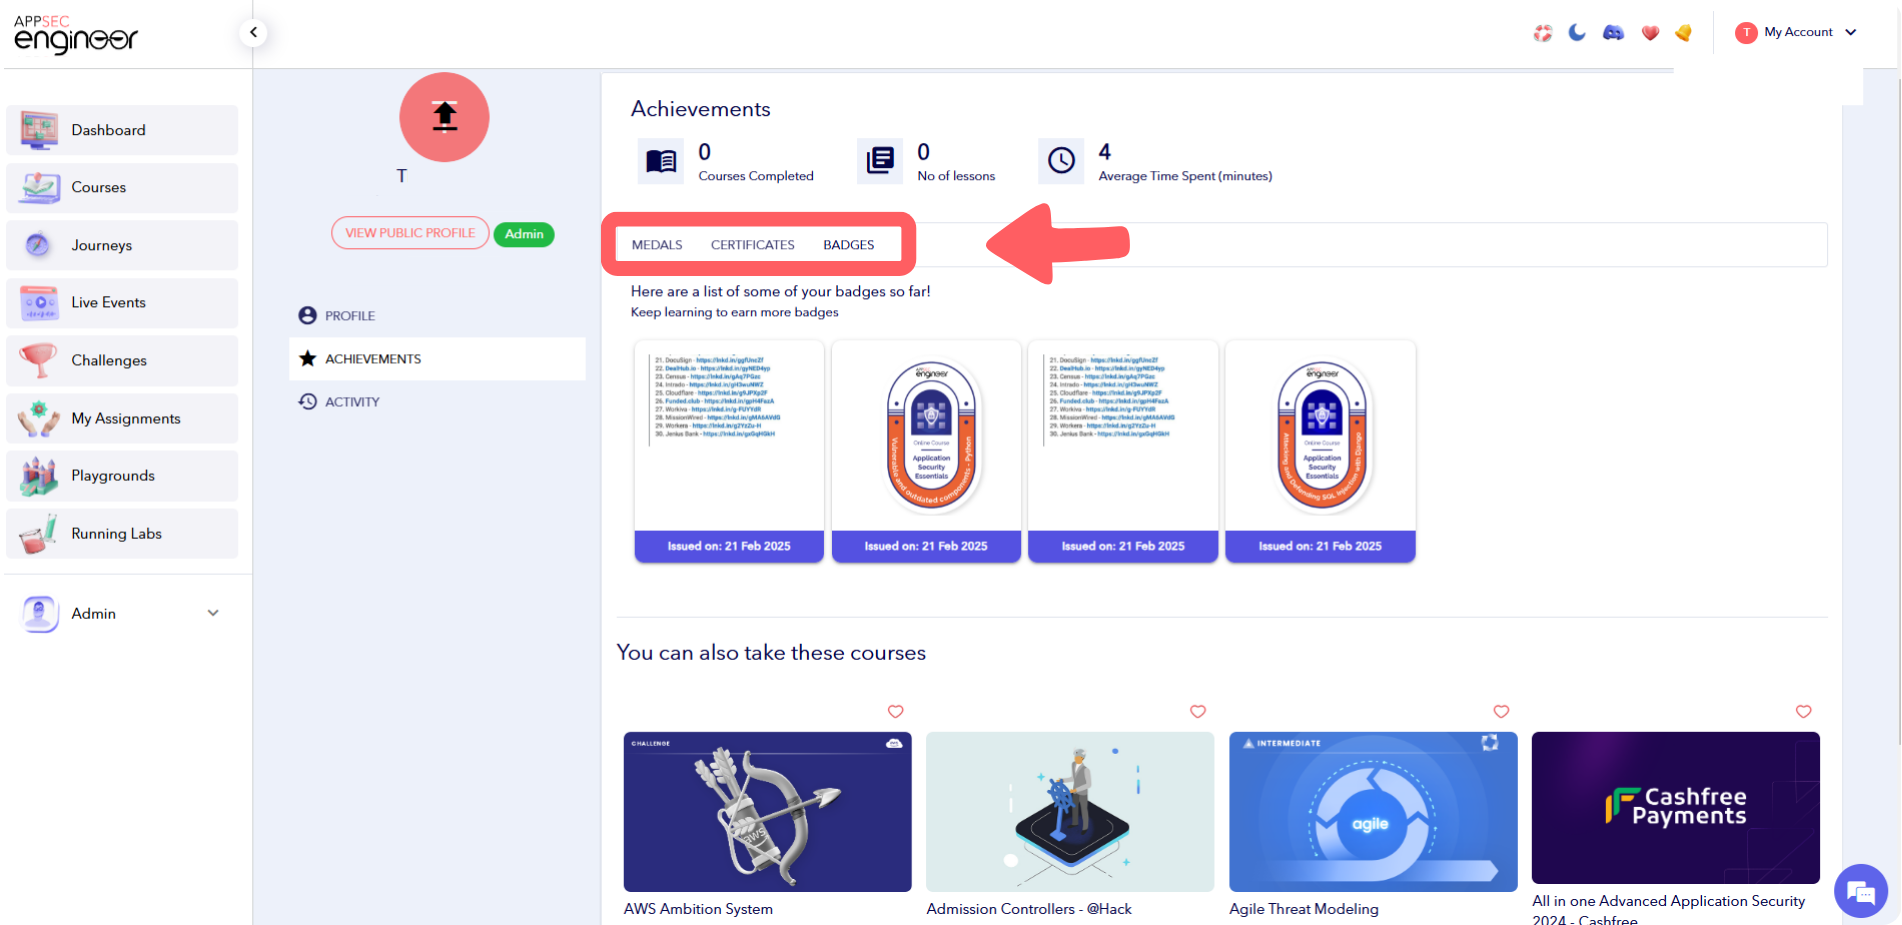Screen dimensions: 1902x925
Task: Open Challenges in the sidebar
Action: pyautogui.click(x=109, y=361)
